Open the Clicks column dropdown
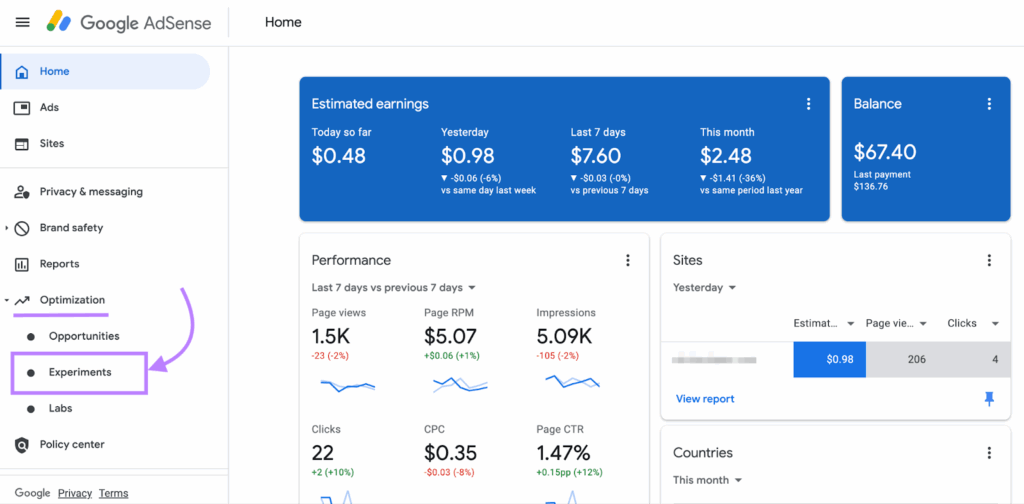Screen dimensions: 1024x504 pos(995,323)
